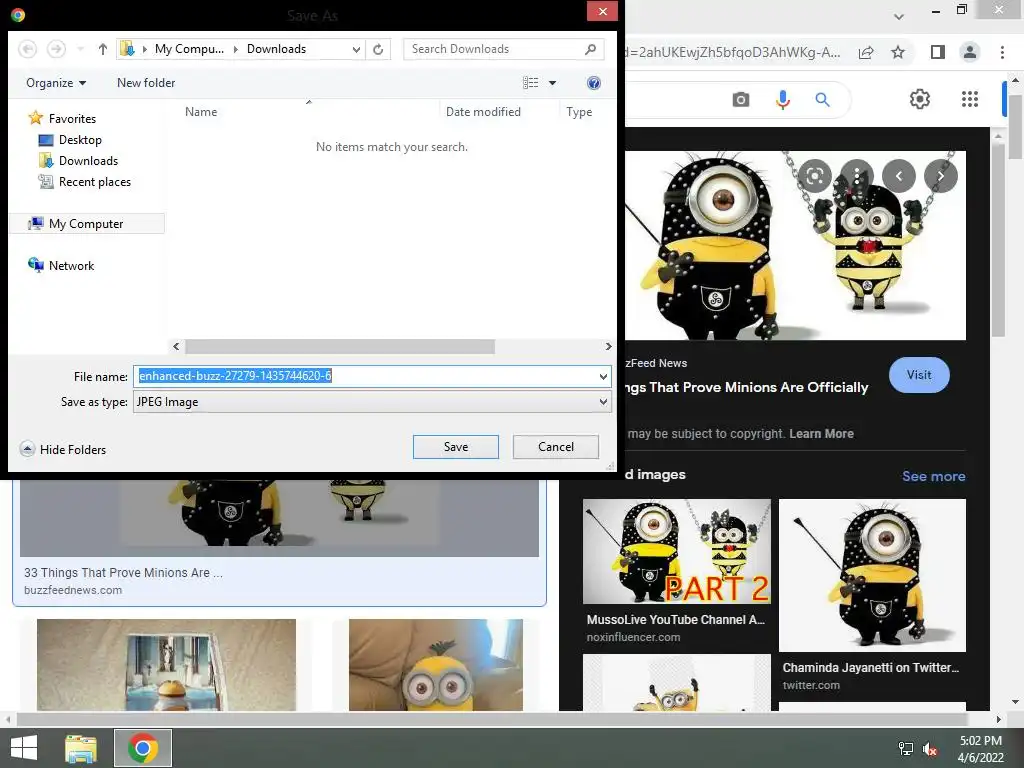Show next image in preview

(940, 176)
